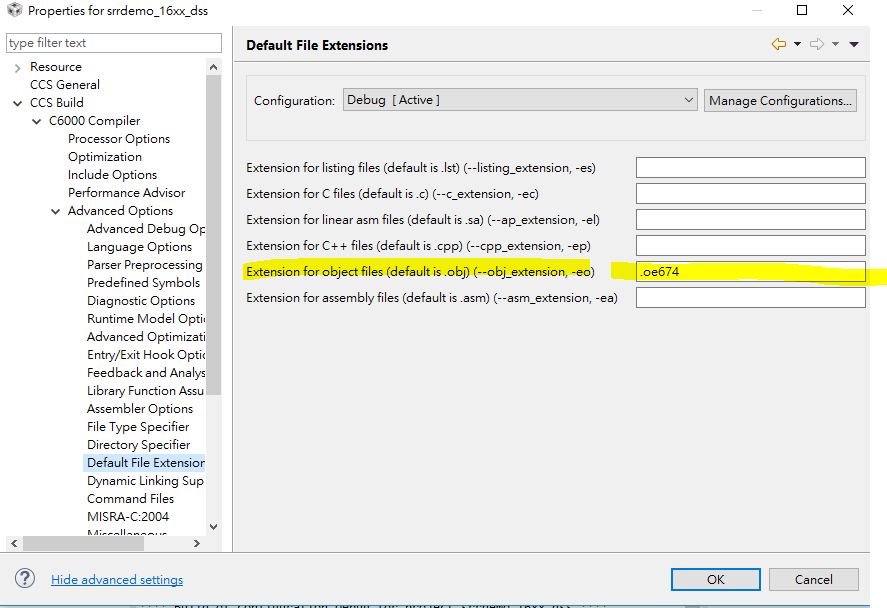This screenshot has height=608, width=887.
Task: Expand the Resource tree item
Action: click(x=16, y=66)
